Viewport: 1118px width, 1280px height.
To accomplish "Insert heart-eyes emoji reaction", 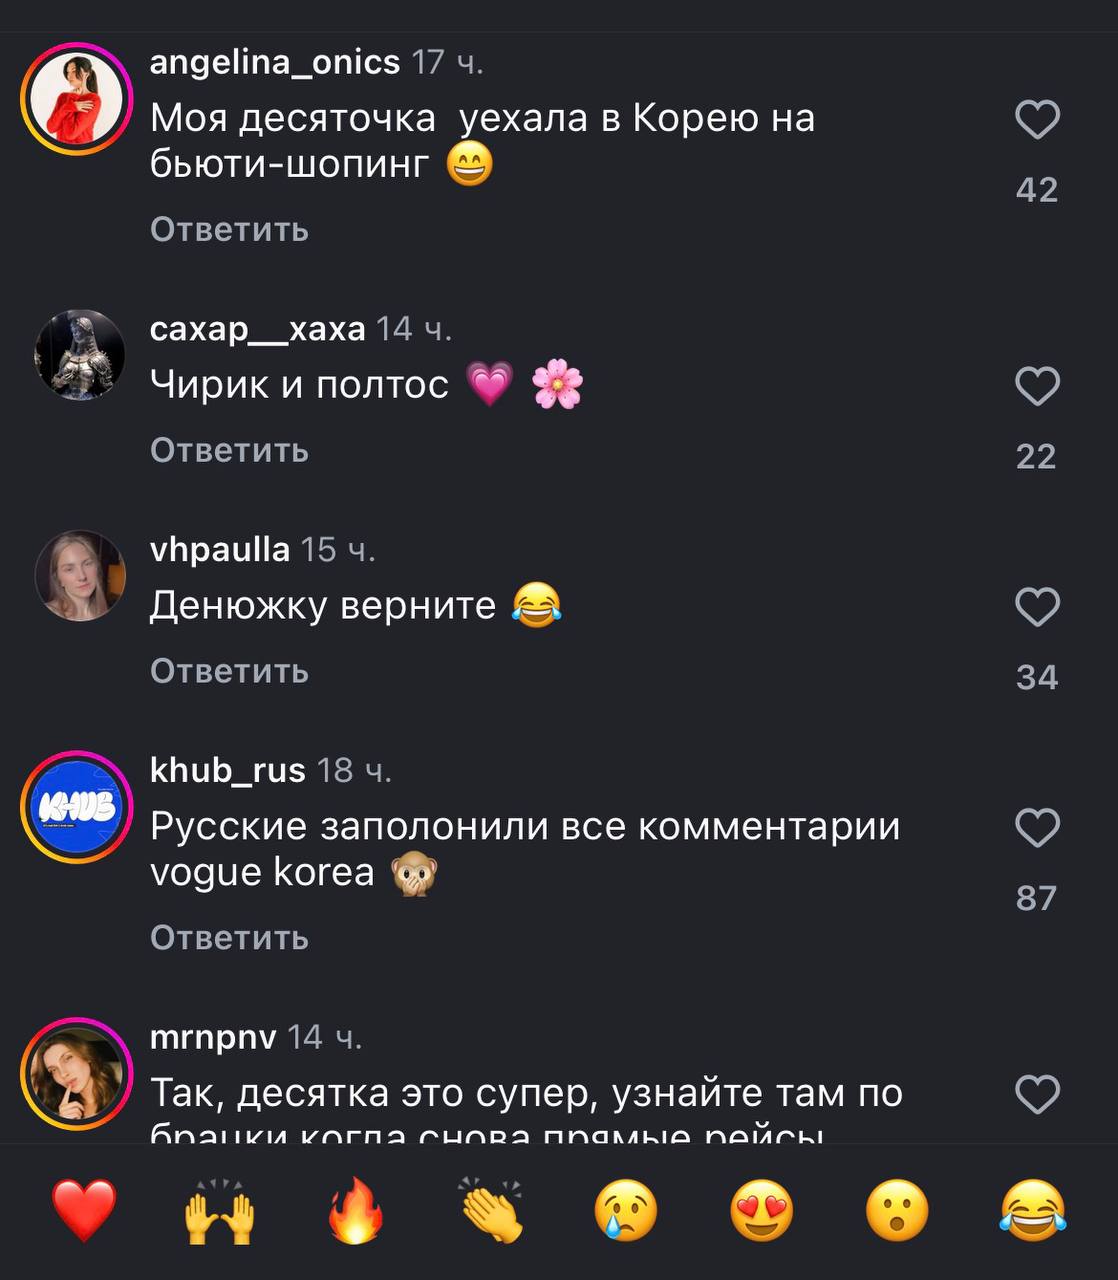I will [762, 1210].
